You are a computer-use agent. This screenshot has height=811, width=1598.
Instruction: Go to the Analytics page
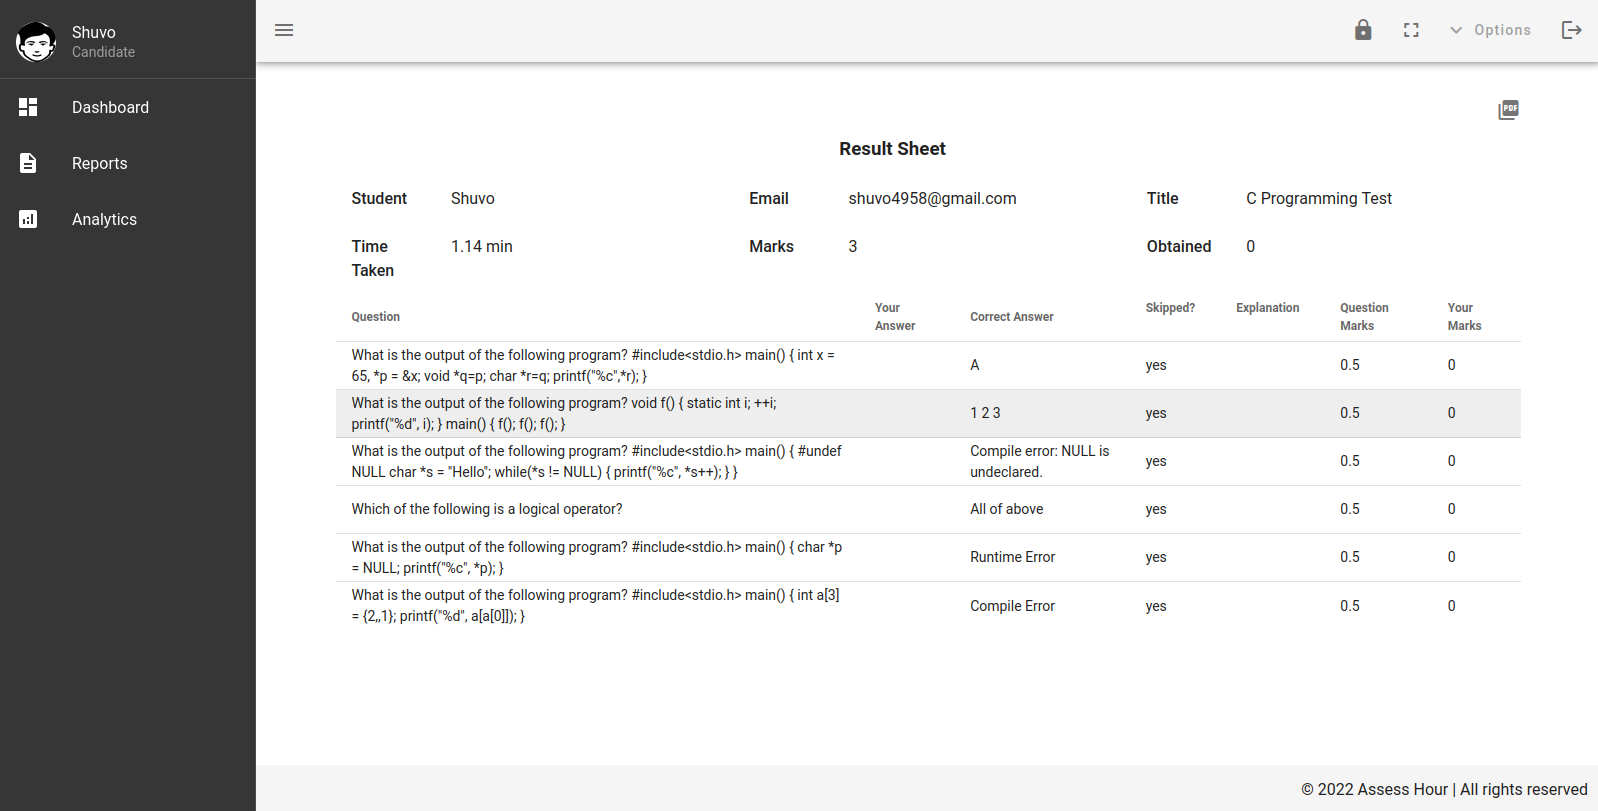click(104, 219)
